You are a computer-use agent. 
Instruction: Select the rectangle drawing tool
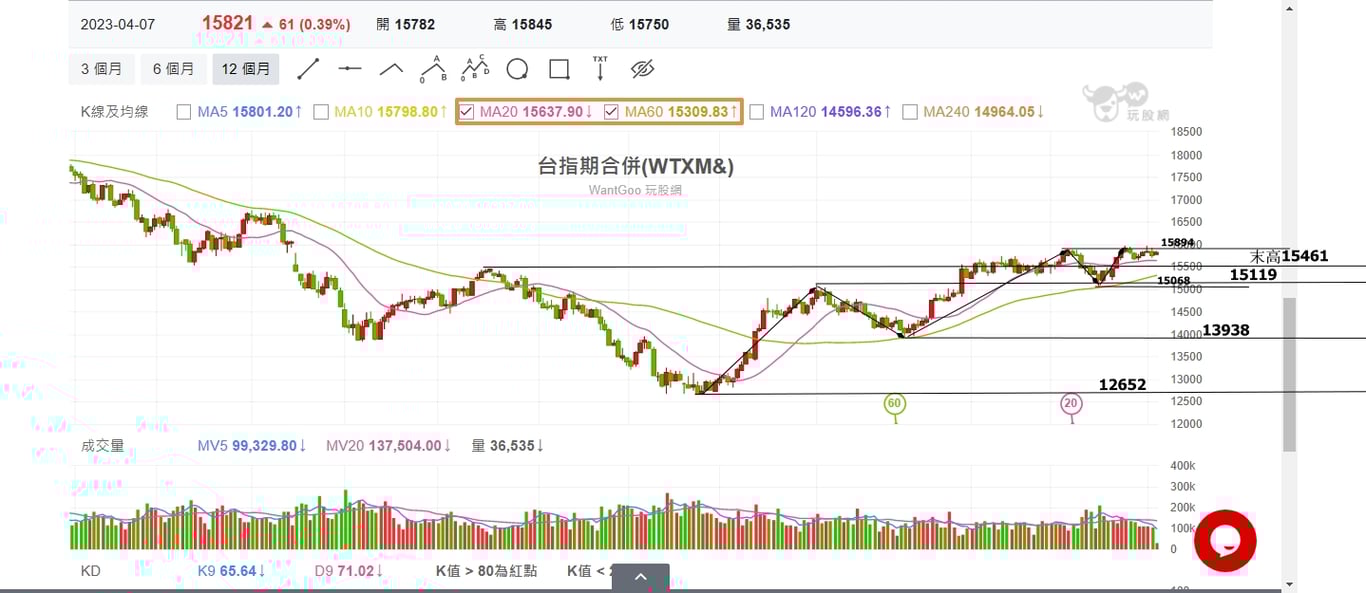(x=559, y=69)
